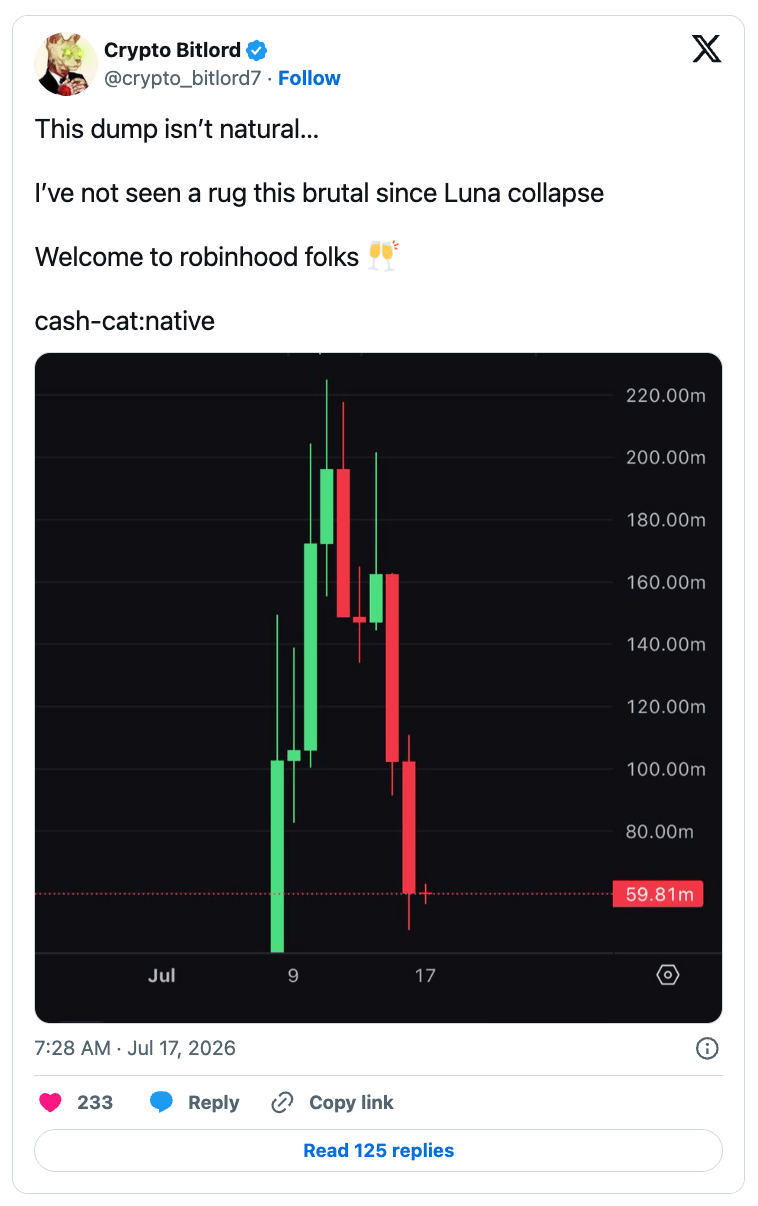Like the tweet with heart icon
This screenshot has width=758, height=1206.
click(x=49, y=1102)
